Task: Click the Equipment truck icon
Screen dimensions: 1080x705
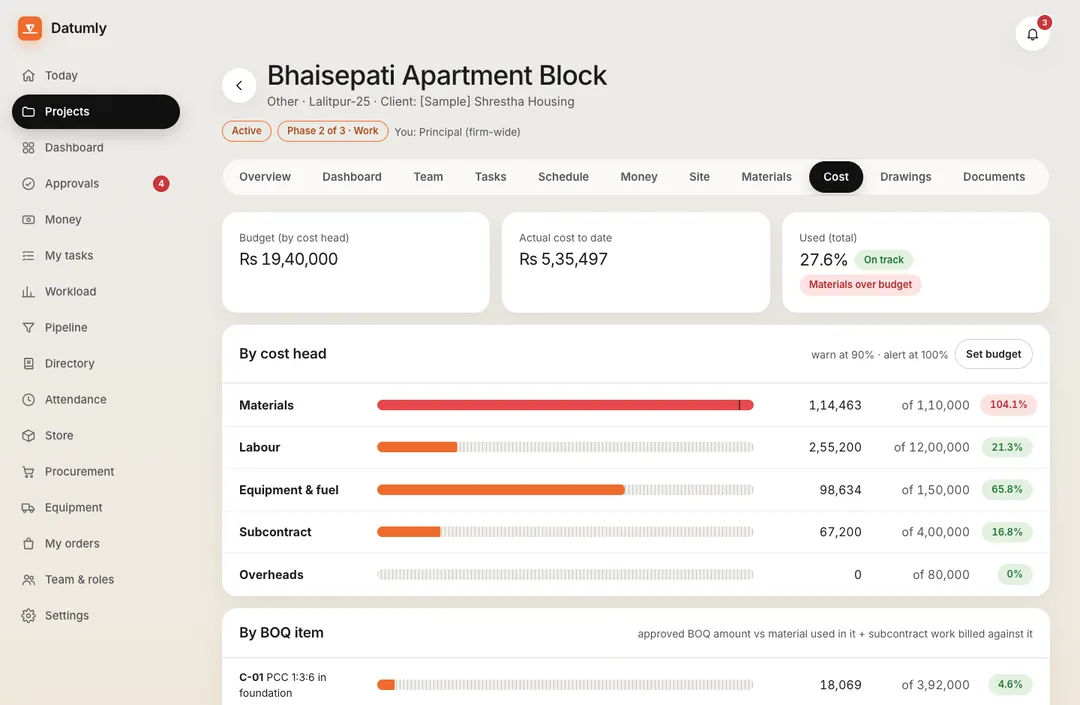Action: 28,507
